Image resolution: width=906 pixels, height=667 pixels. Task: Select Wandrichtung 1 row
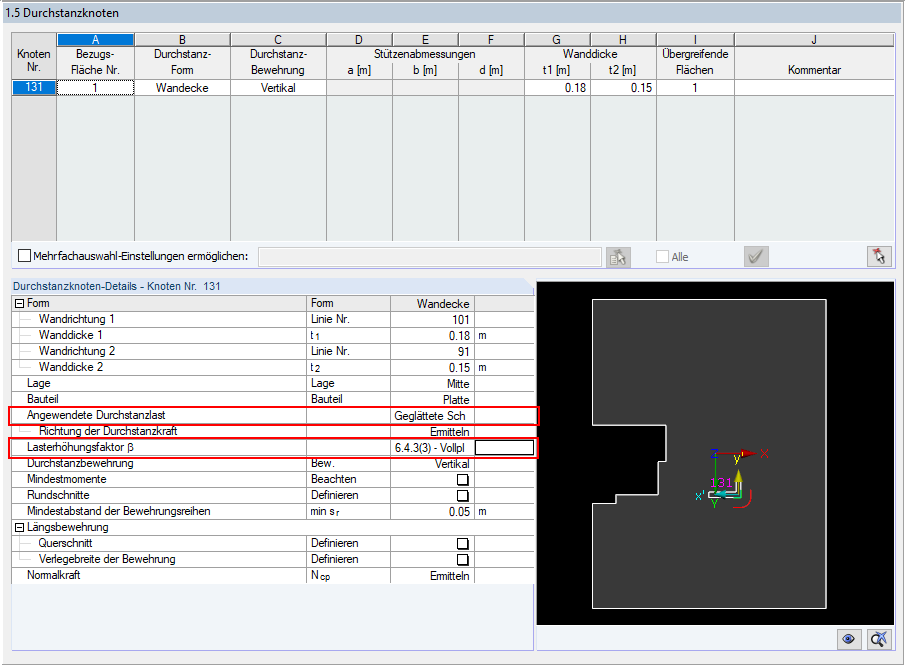272,319
